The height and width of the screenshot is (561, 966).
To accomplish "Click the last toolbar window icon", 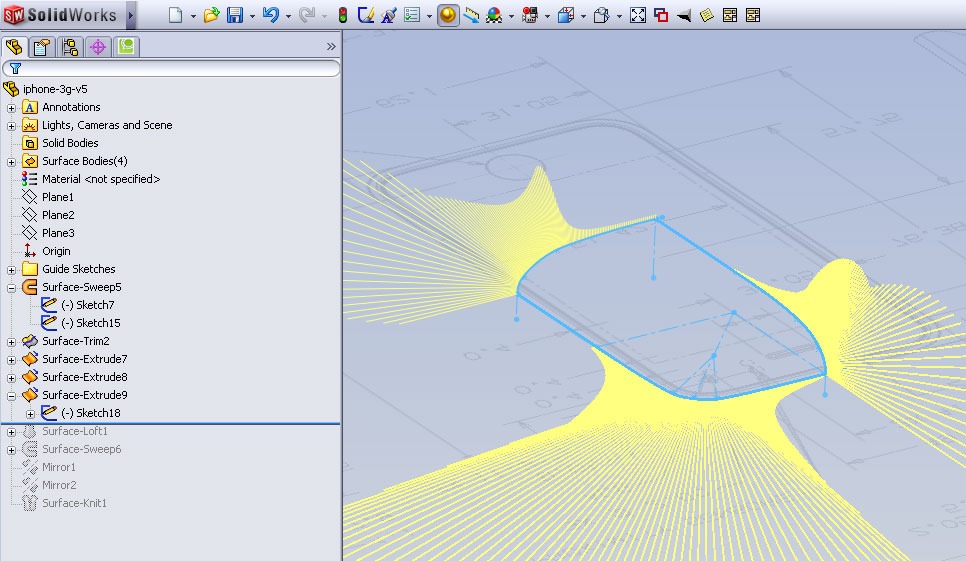I will (753, 15).
